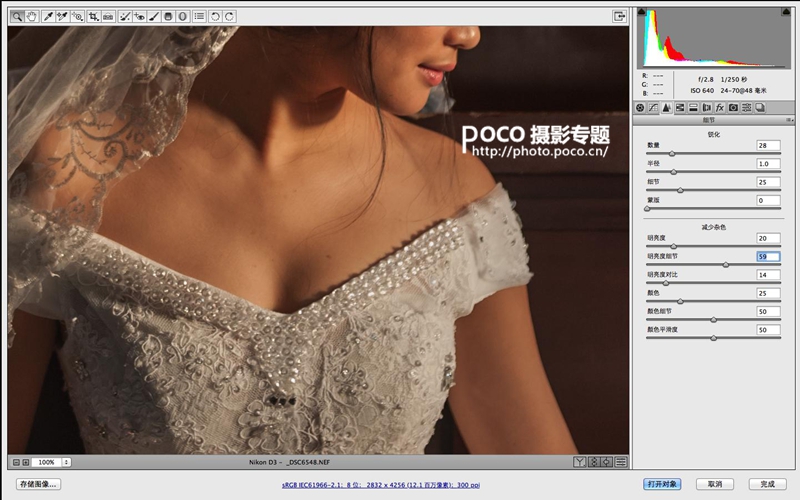
Task: Click the Luminance Contrast slider handle
Action: click(665, 283)
